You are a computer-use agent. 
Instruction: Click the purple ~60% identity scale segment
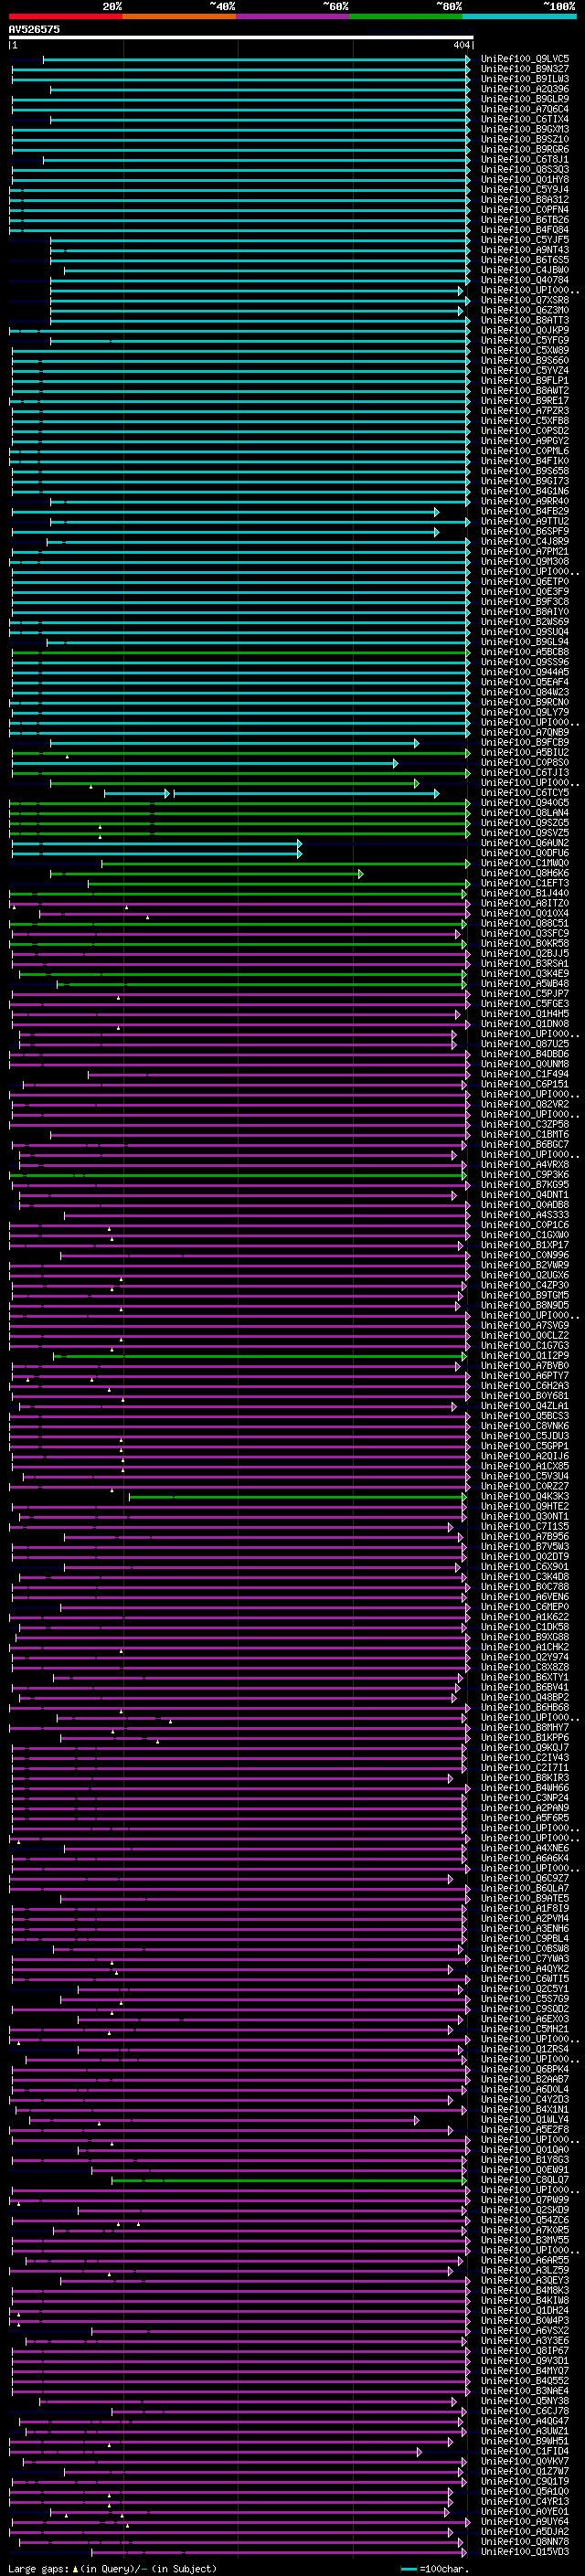293,16
